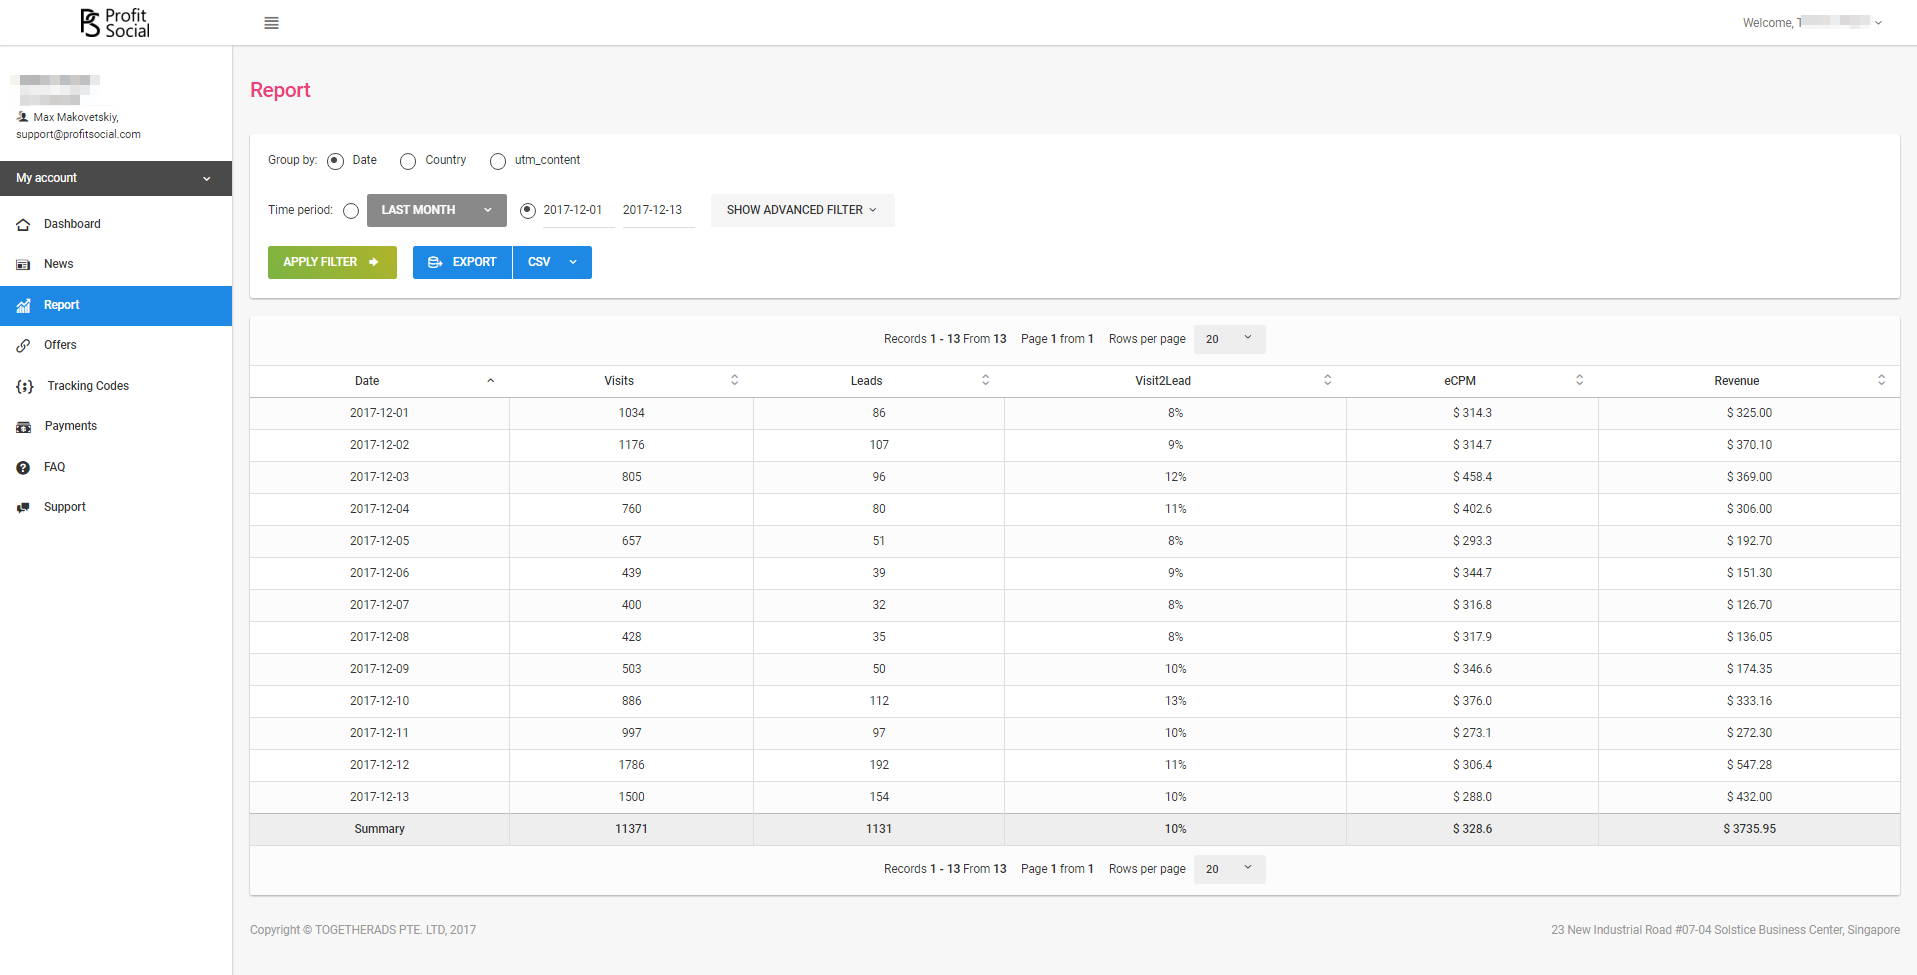Click the FAQ question mark icon
Screen dimensions: 1917x975
(24, 468)
